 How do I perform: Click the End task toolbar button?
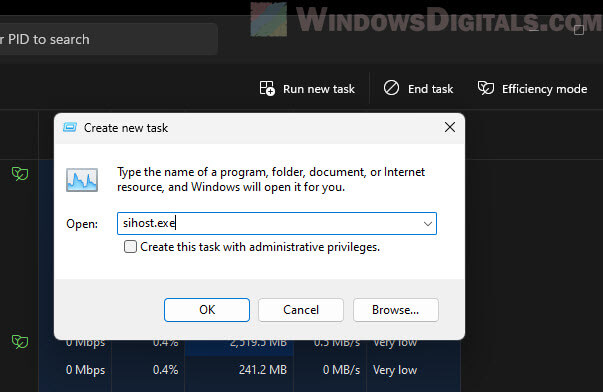click(x=418, y=88)
